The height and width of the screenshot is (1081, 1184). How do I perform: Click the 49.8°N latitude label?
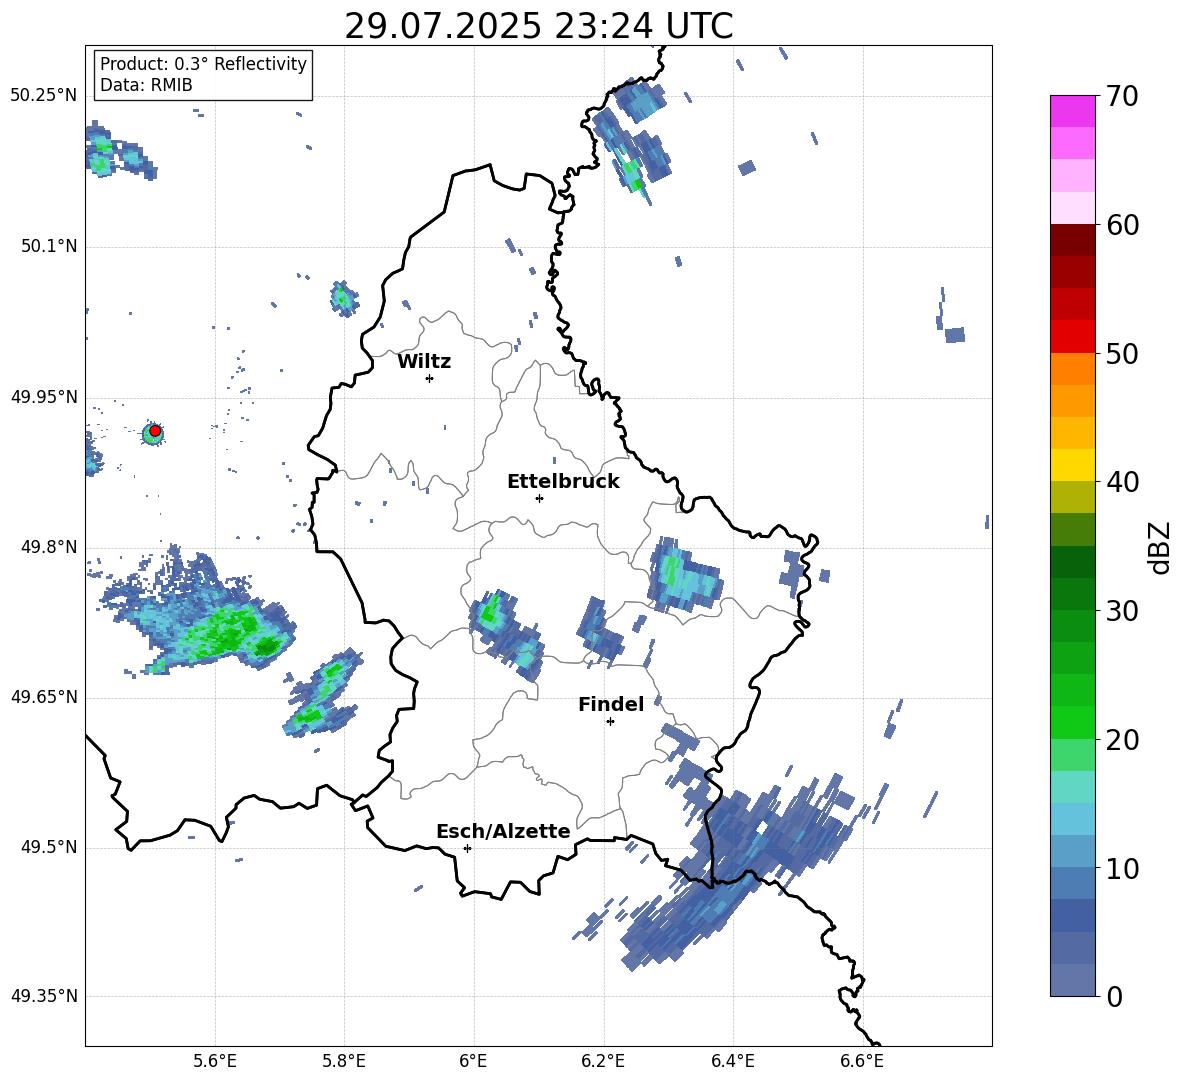49,547
